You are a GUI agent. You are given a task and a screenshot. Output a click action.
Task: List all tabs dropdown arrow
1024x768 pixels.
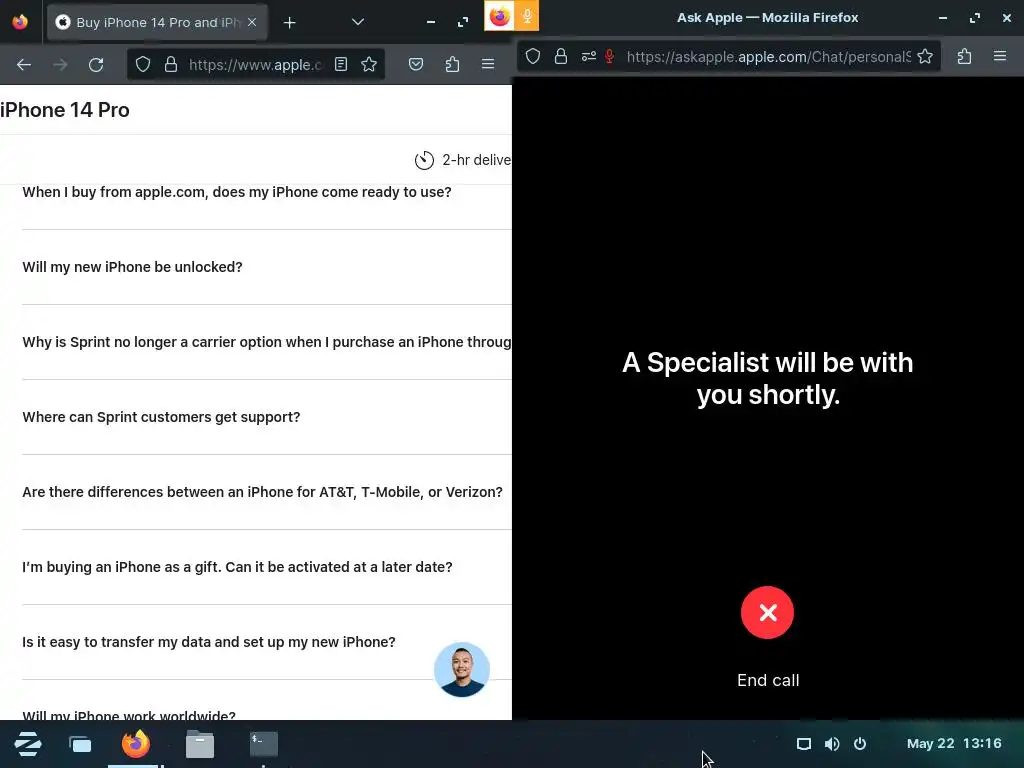click(358, 22)
